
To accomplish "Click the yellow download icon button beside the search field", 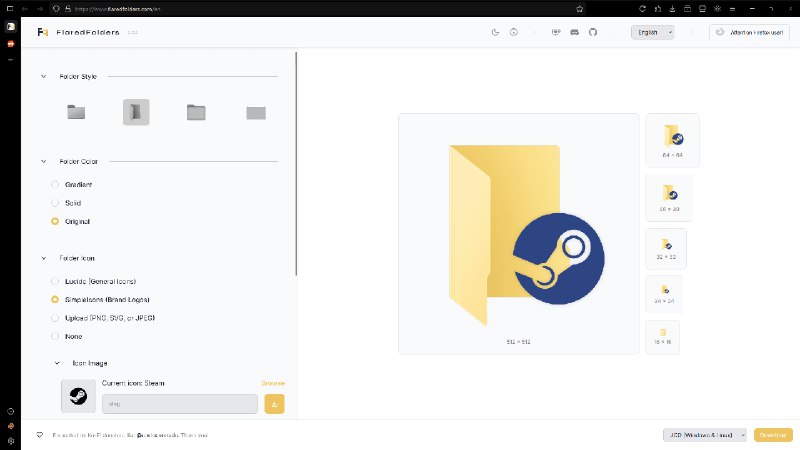I will click(x=274, y=404).
